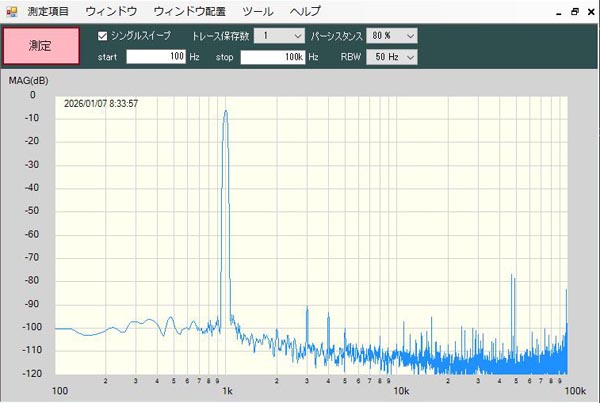600x403 pixels.
Task: Open the RBW 50 Hz dropdown
Action: pyautogui.click(x=392, y=57)
